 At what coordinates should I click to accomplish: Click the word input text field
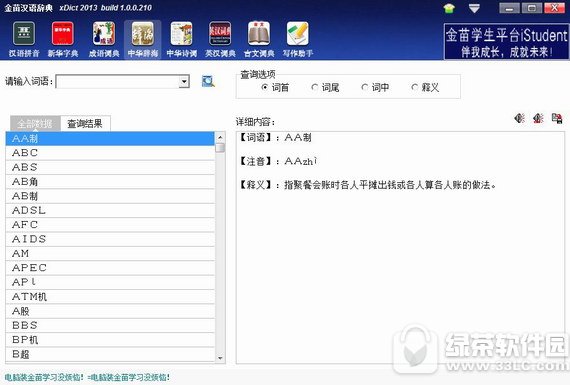(118, 81)
